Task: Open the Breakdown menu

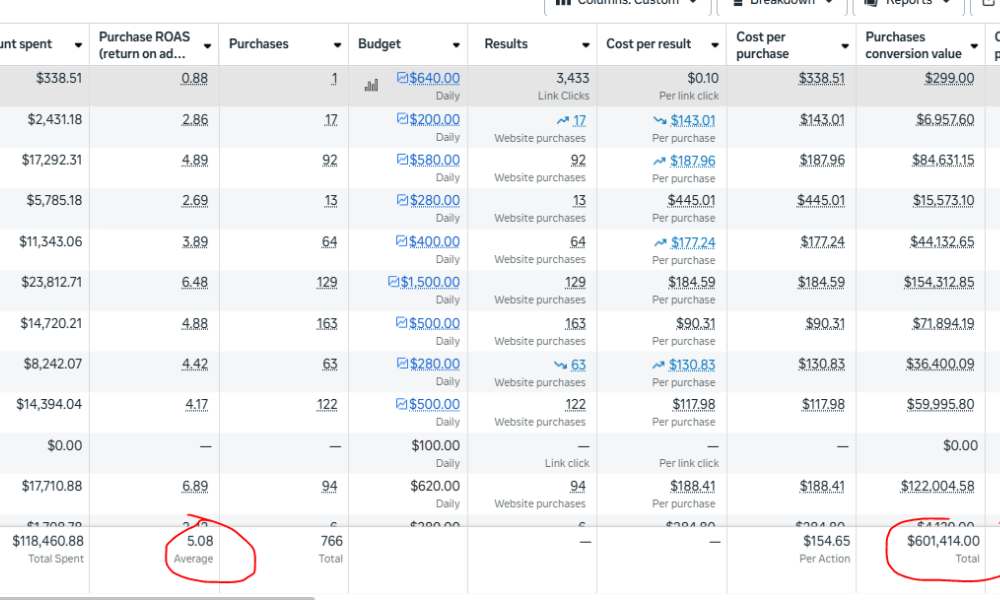Action: pos(782,4)
